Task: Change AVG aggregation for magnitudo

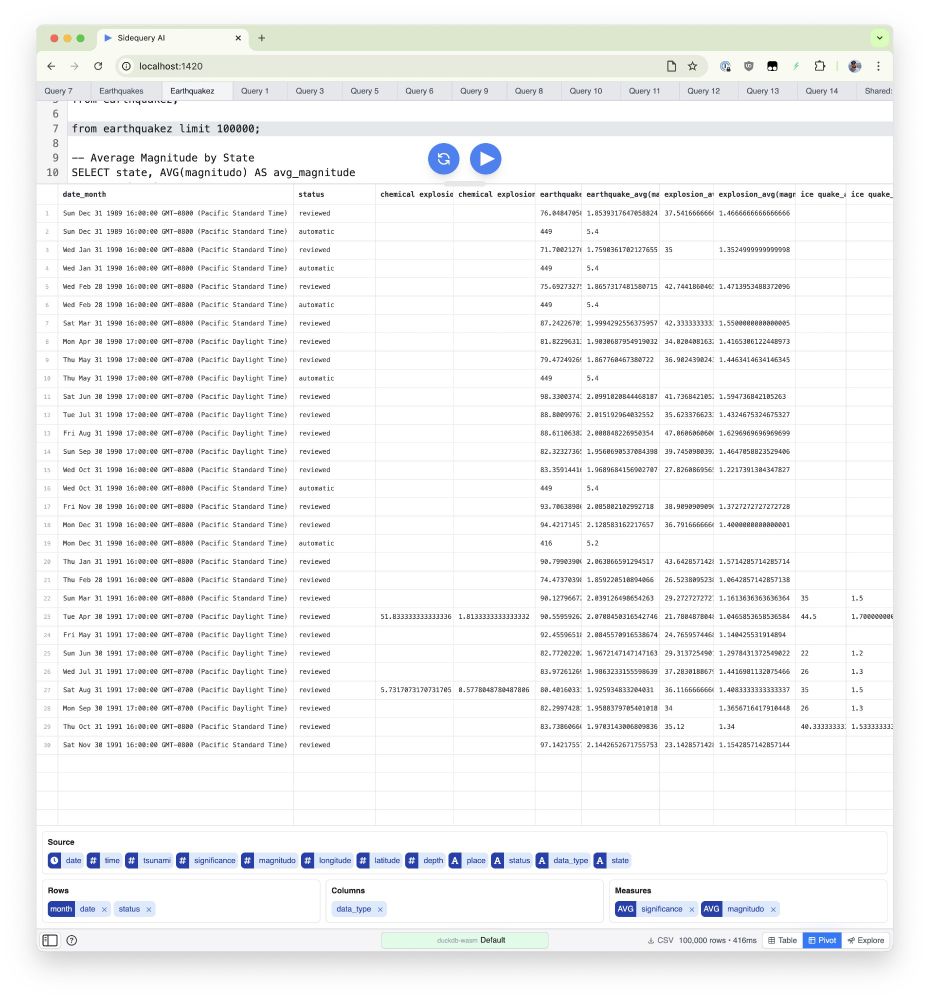Action: pyautogui.click(x=711, y=909)
